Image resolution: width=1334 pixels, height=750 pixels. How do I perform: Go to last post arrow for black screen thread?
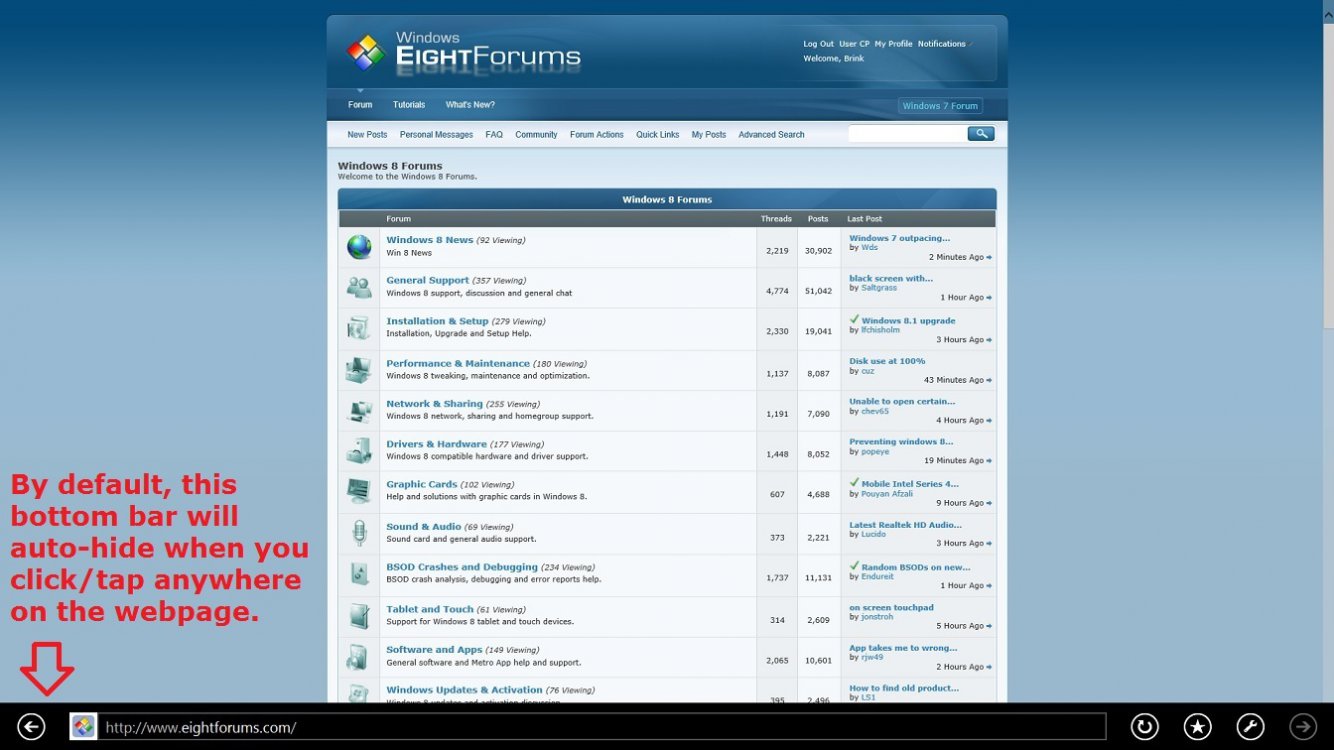click(x=989, y=298)
